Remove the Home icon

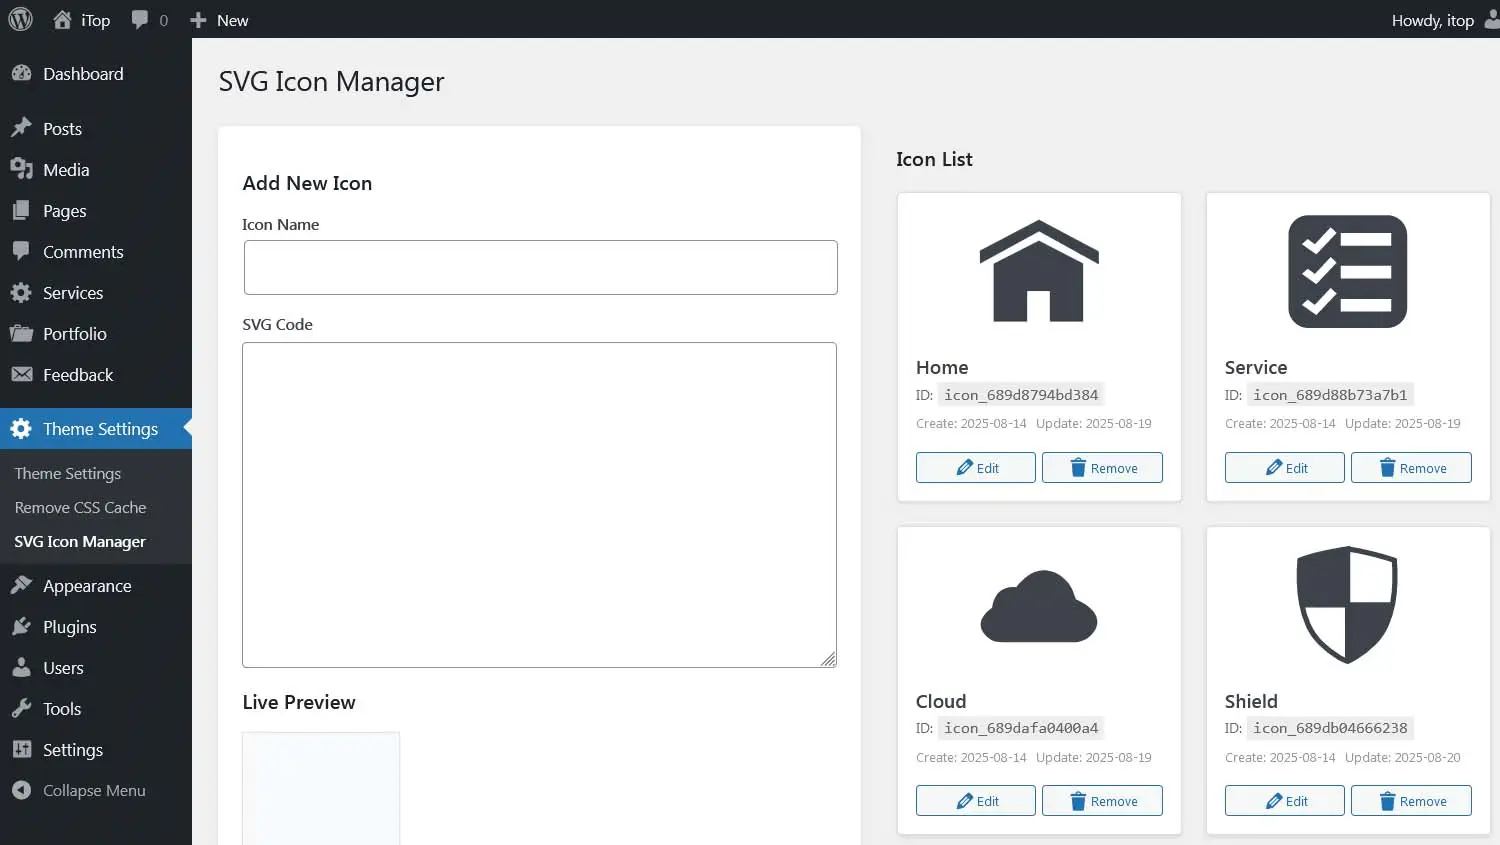[1102, 467]
